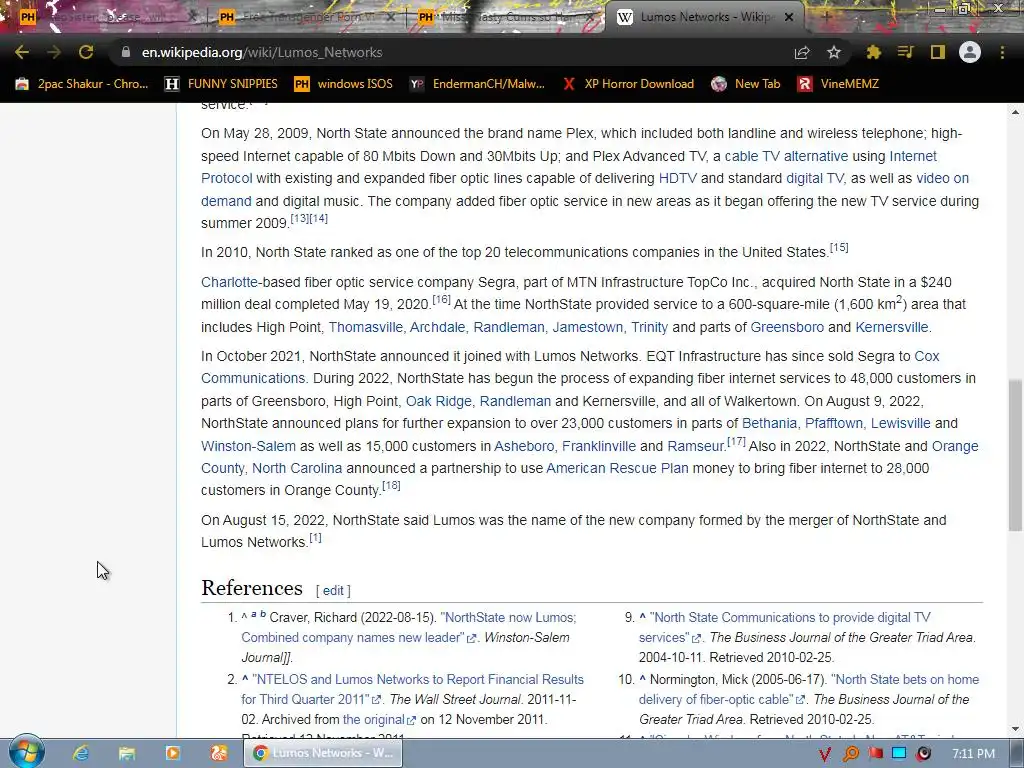Follow the HDTV link
This screenshot has width=1024, height=768.
(677, 178)
